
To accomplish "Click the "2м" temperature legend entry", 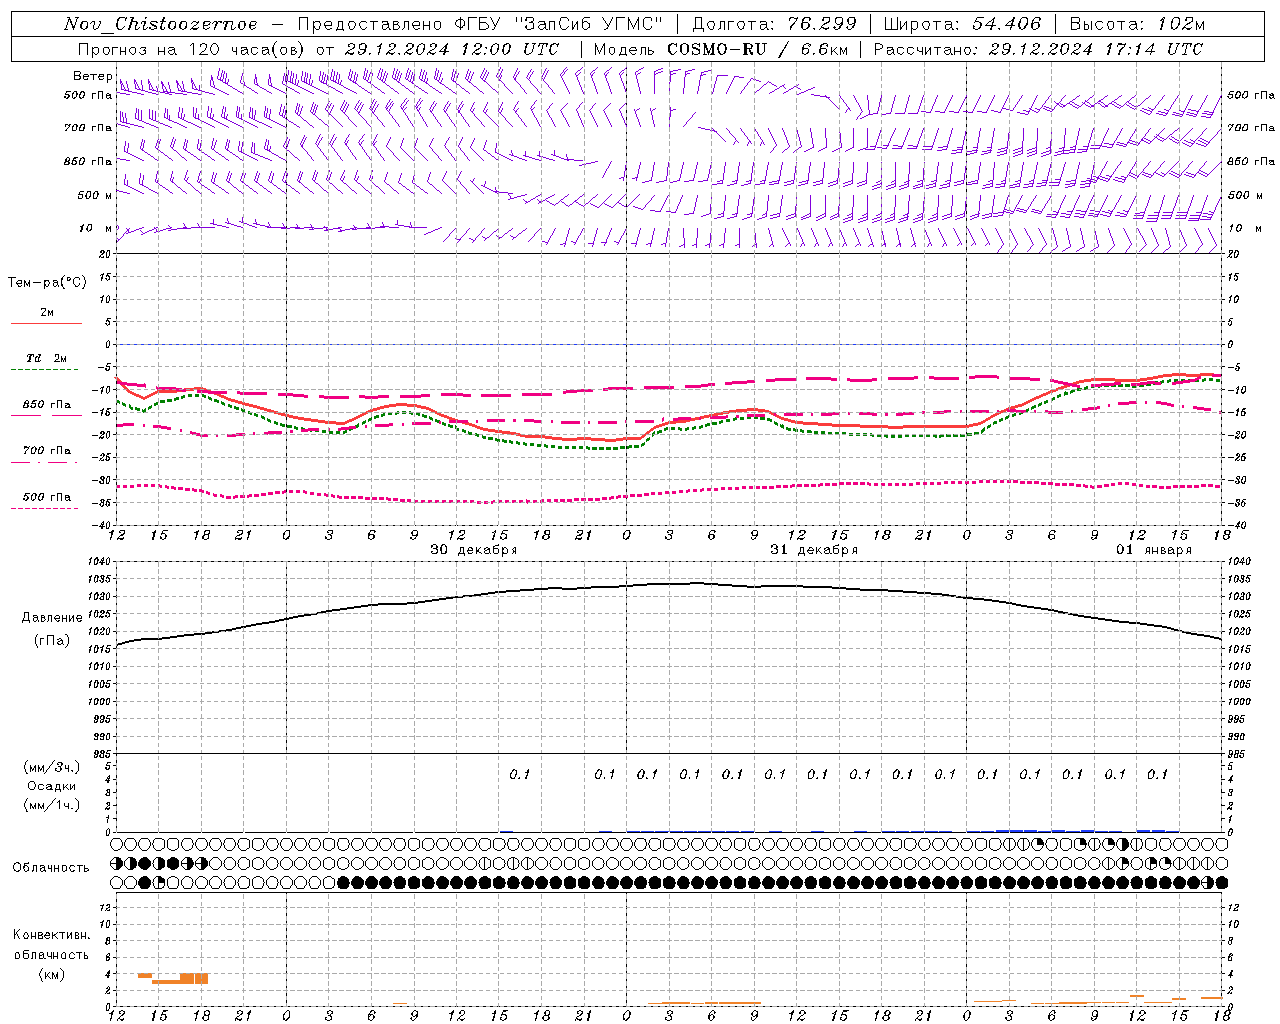I will [47, 313].
